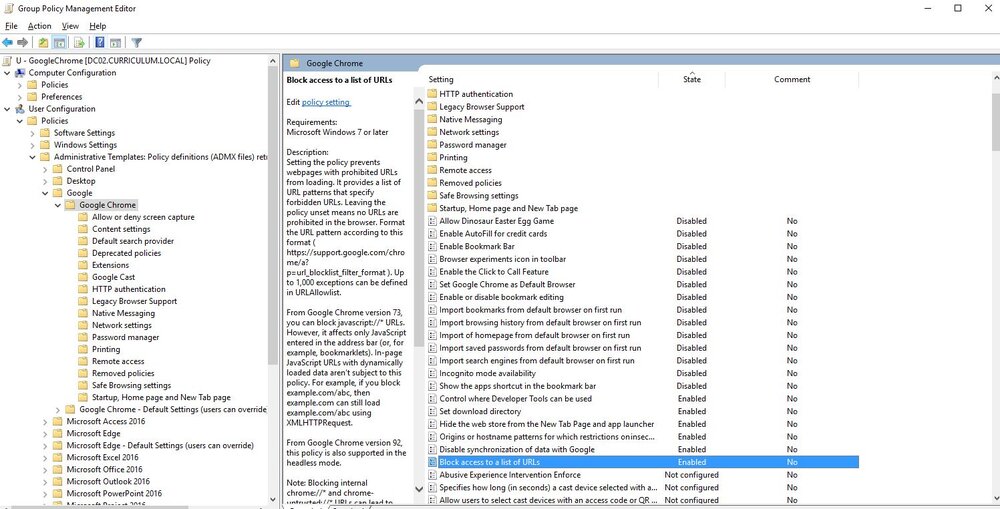This screenshot has width=1000, height=509.
Task: Open the policy setting edit link
Action: click(326, 102)
